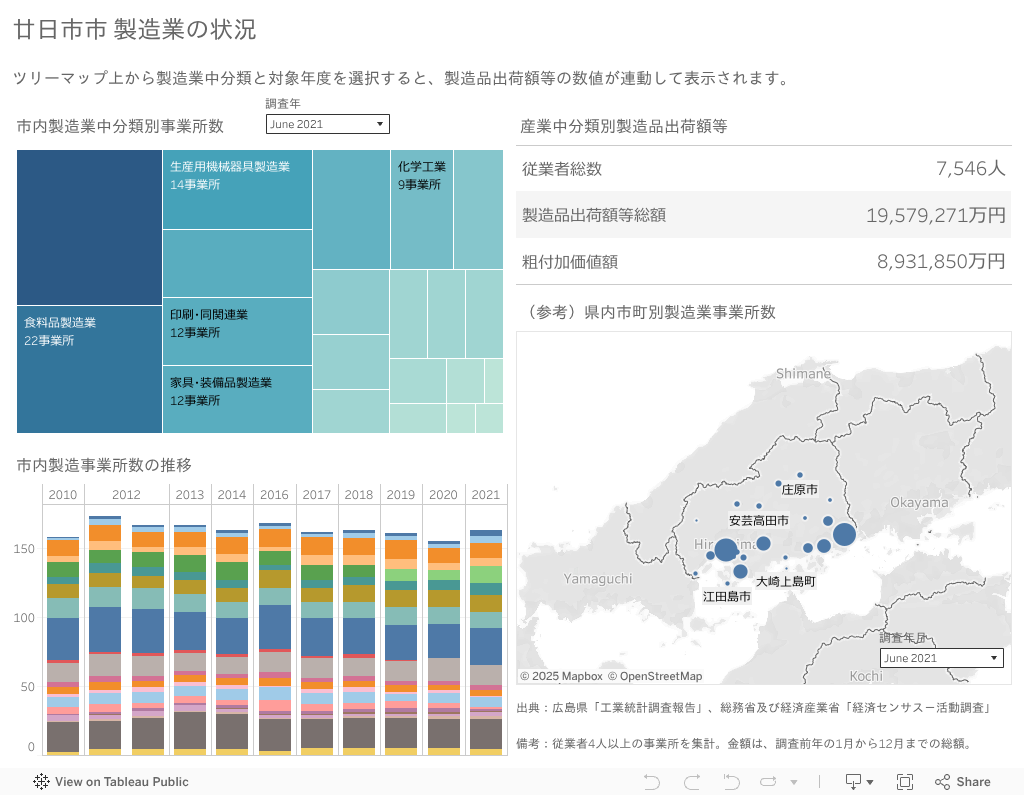Viewport: 1024px width, 795px height.
Task: Click the Refresh data icon
Action: pos(769,782)
